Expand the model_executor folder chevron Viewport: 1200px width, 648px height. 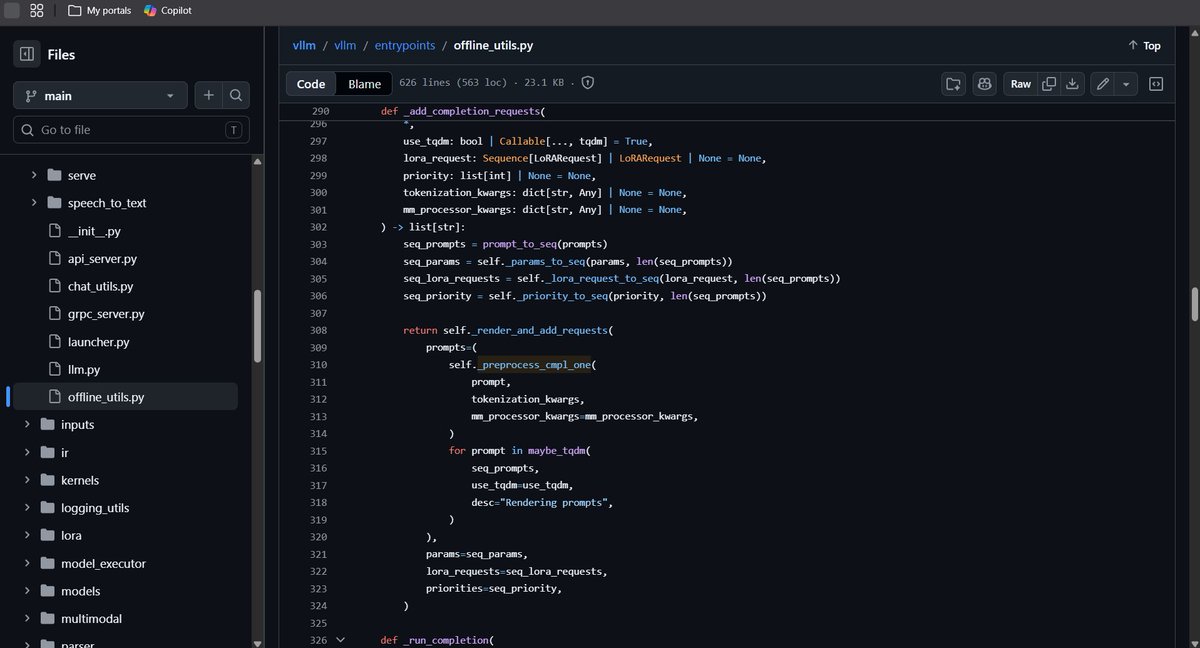[x=27, y=563]
